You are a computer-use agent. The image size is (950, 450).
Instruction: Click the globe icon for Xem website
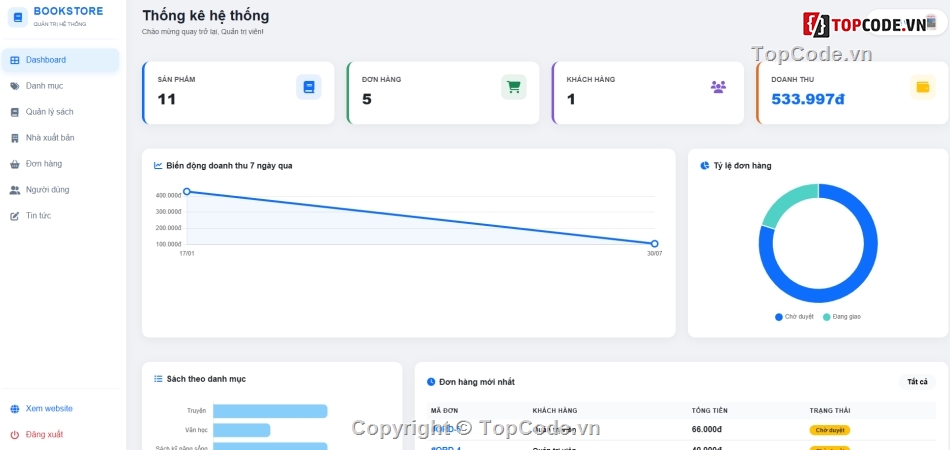[x=15, y=409]
